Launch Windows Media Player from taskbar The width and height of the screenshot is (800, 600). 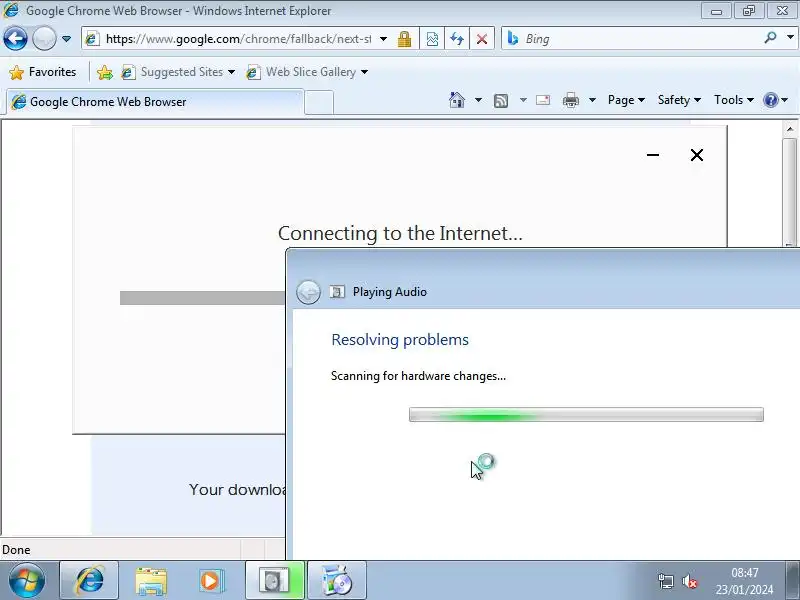pos(210,580)
